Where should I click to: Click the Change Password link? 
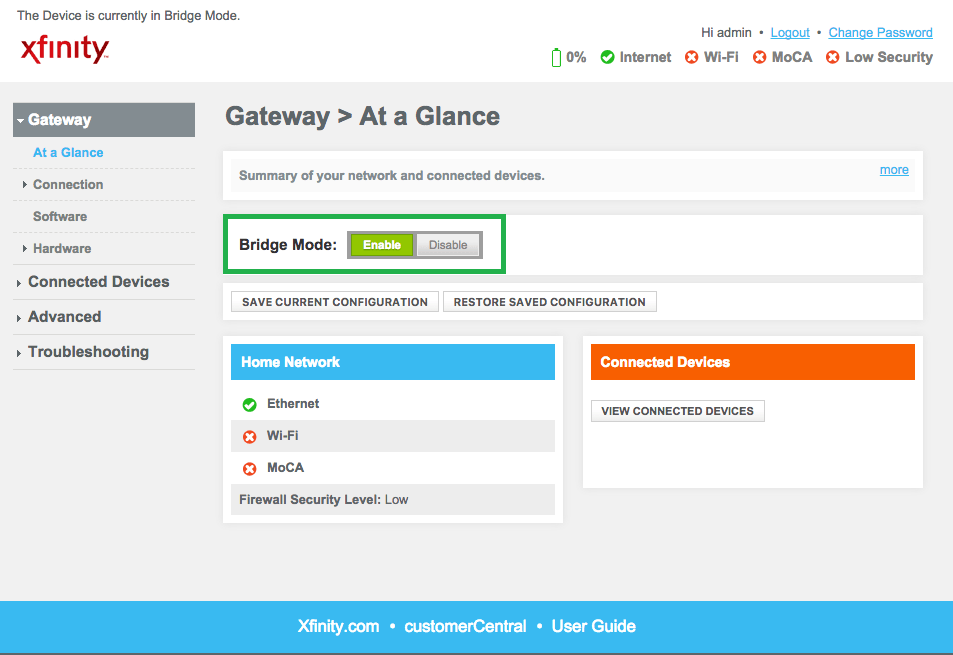point(880,33)
